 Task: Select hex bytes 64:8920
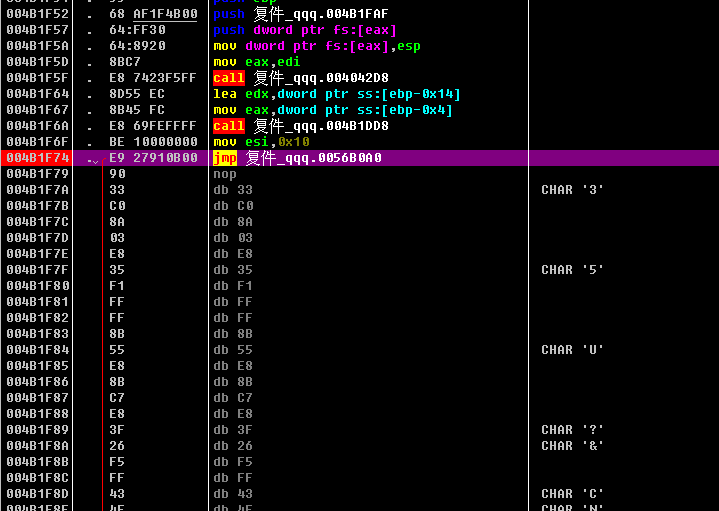[x=138, y=46]
